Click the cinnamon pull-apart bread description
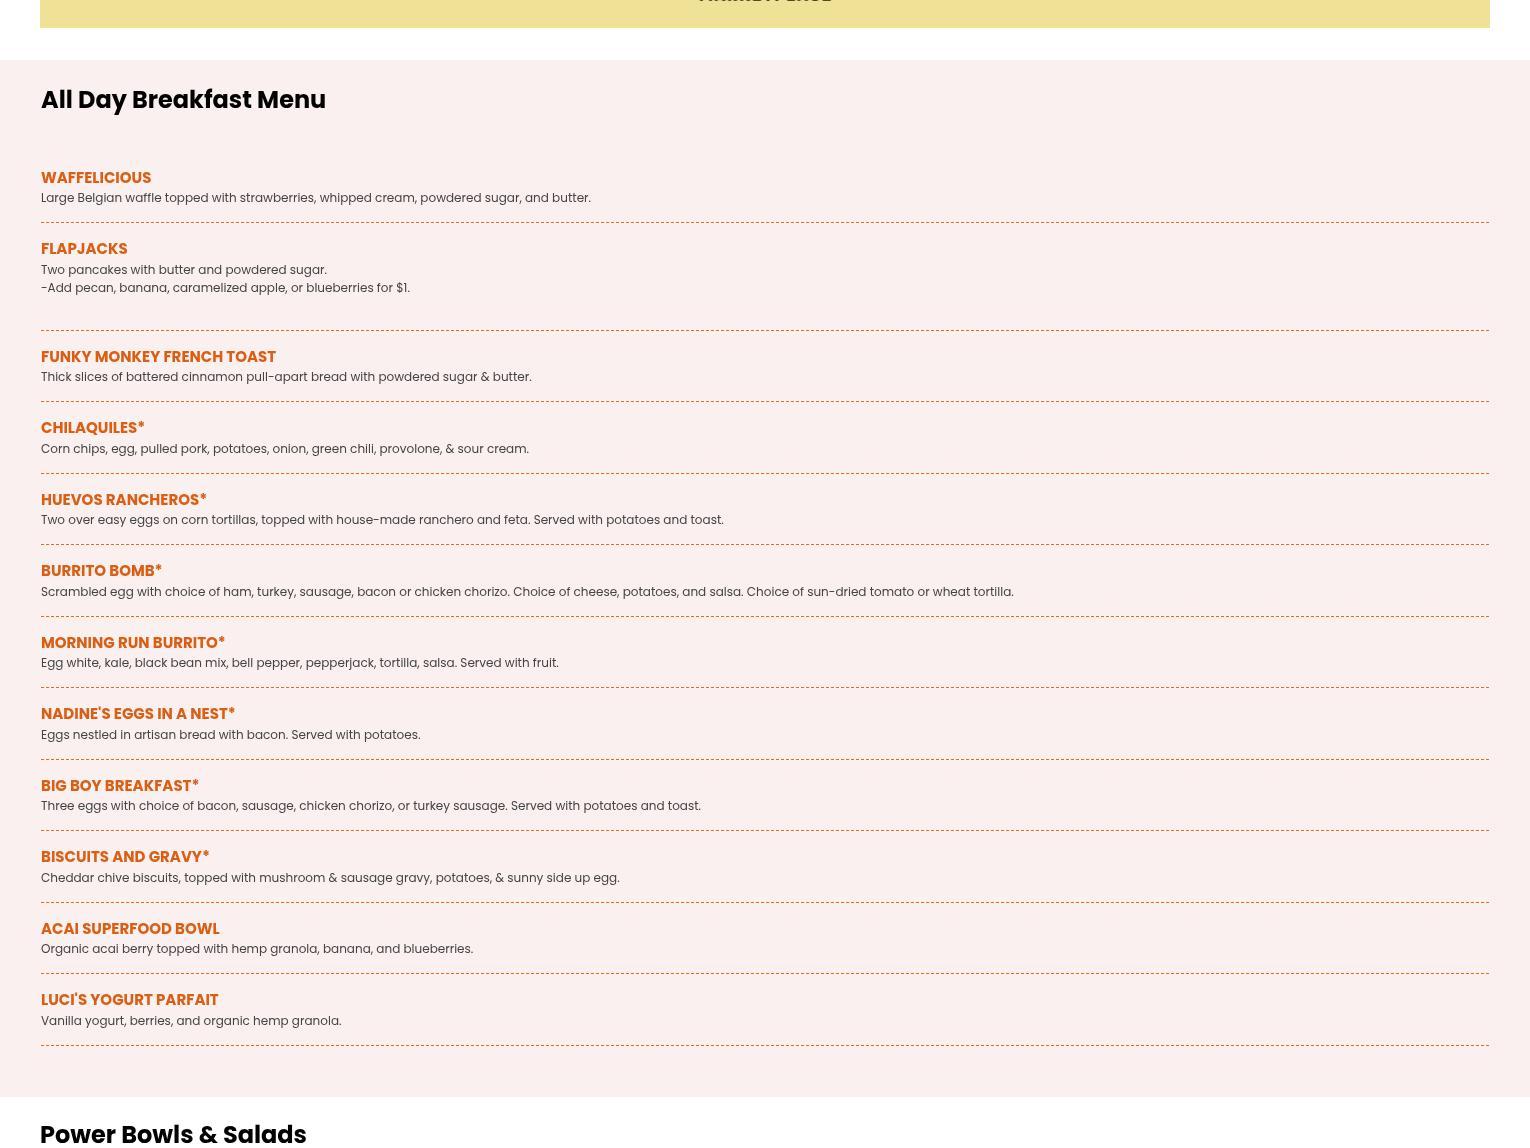Viewport: 1530px width, 1148px height. coord(286,377)
